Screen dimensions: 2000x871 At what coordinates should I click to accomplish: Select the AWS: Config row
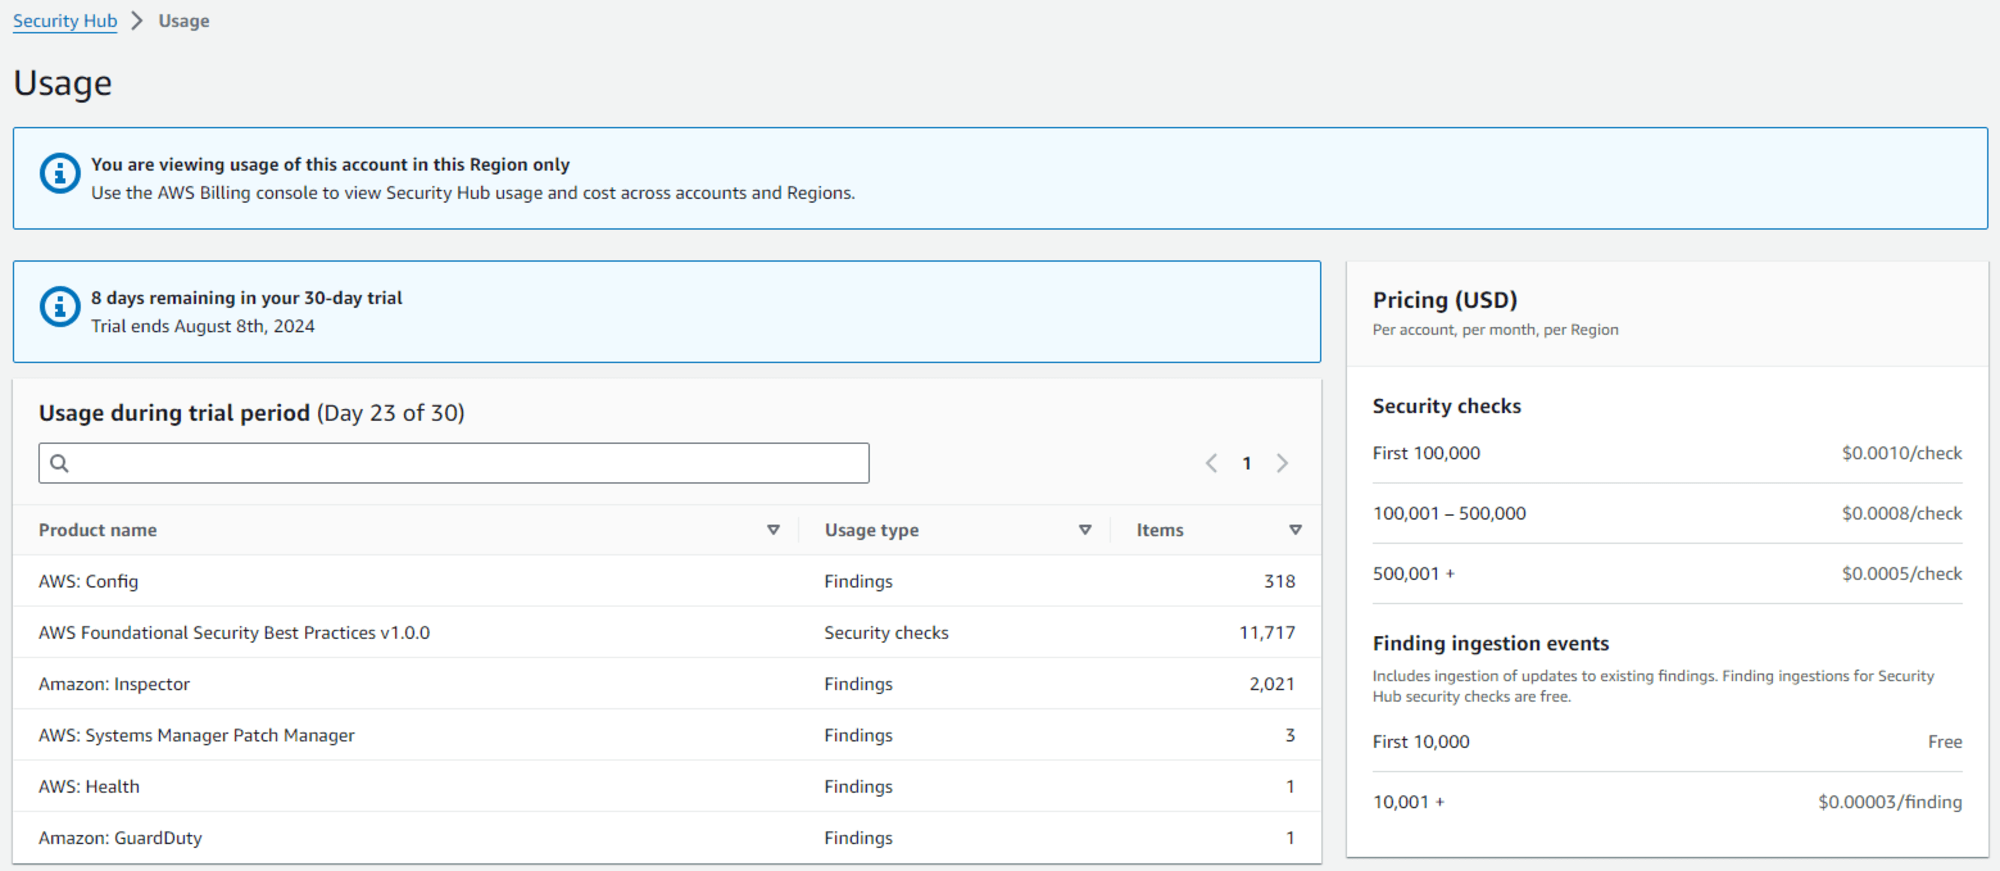click(x=667, y=581)
